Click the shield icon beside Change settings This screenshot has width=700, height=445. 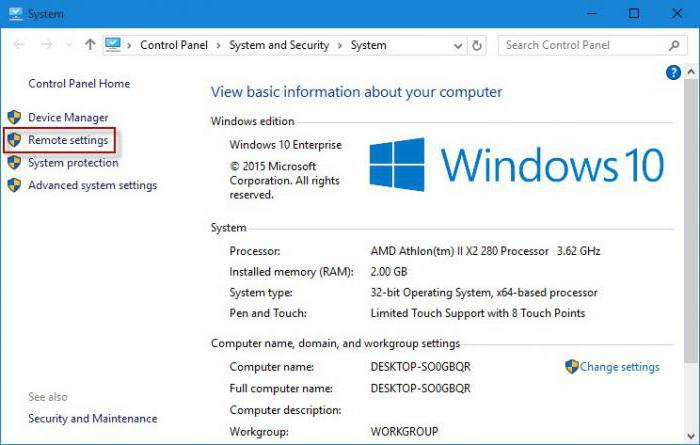[x=571, y=367]
